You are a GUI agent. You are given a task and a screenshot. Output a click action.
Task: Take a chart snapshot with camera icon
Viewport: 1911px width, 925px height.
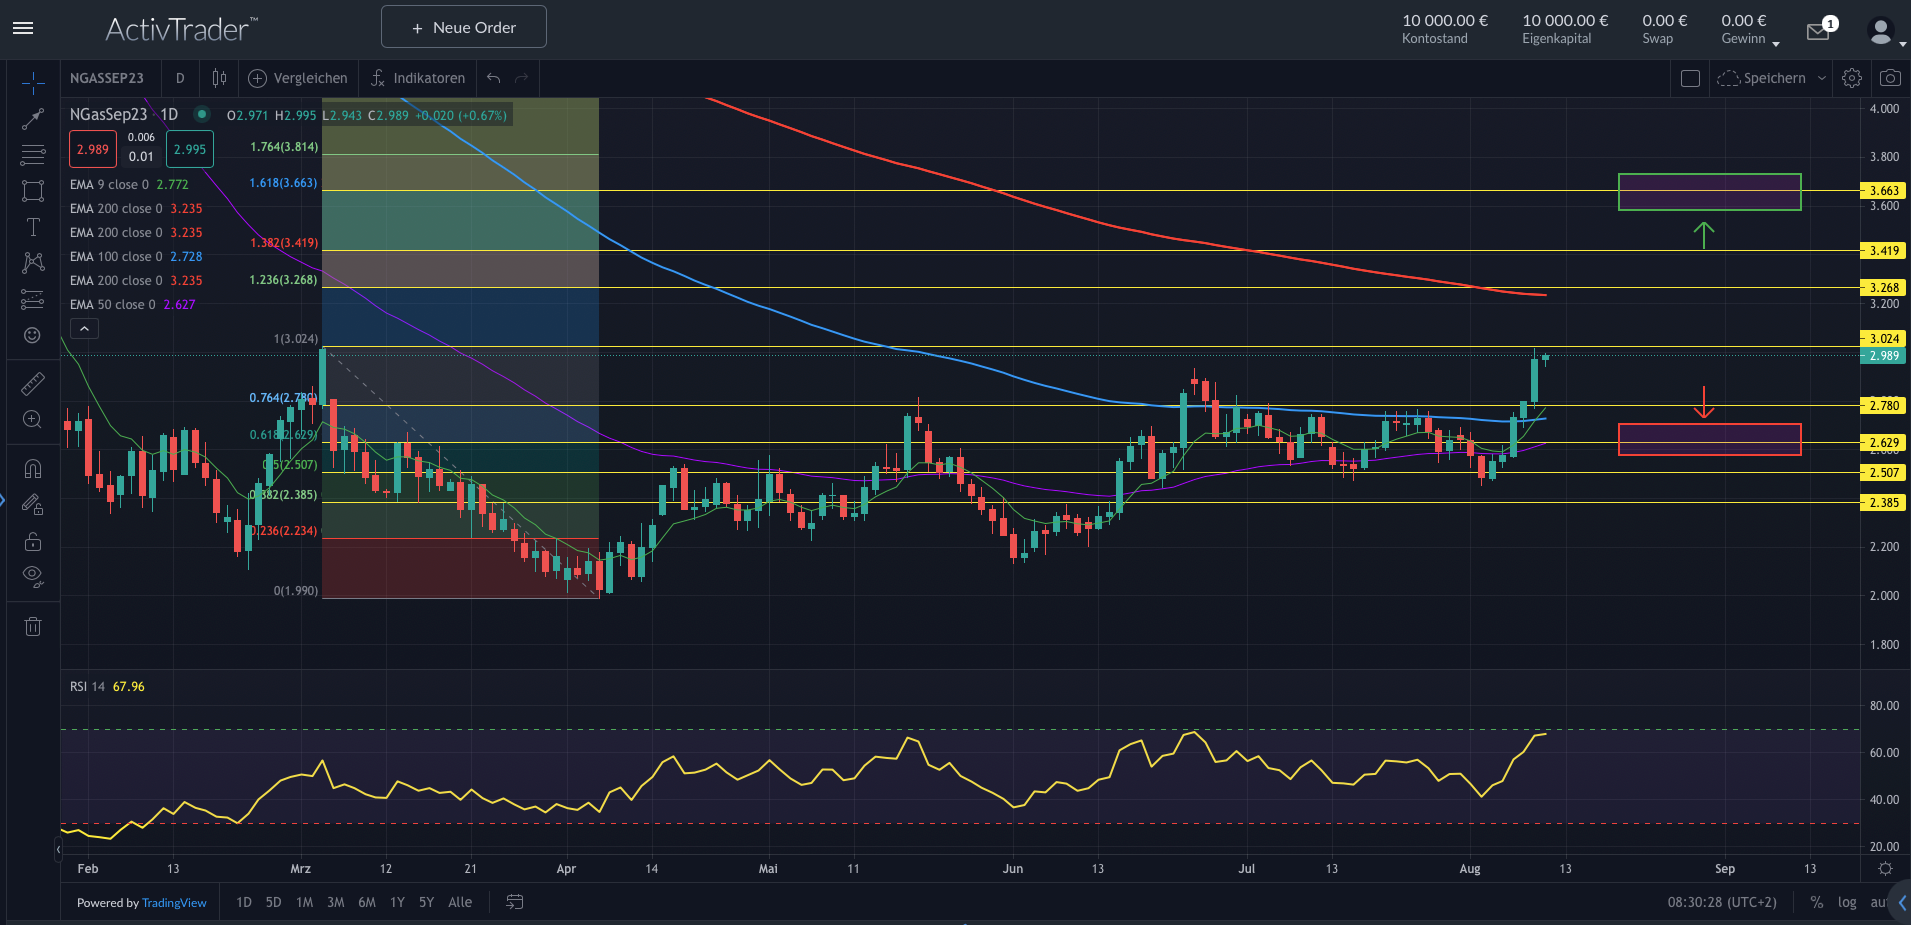[1889, 78]
